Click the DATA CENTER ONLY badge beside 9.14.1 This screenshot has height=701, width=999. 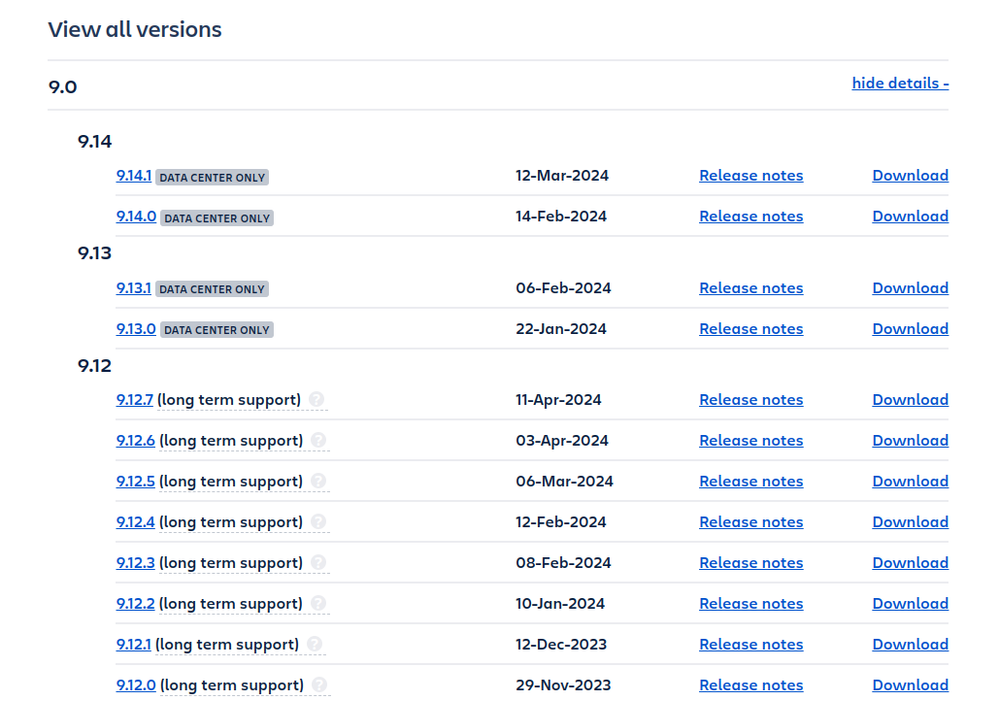point(211,177)
